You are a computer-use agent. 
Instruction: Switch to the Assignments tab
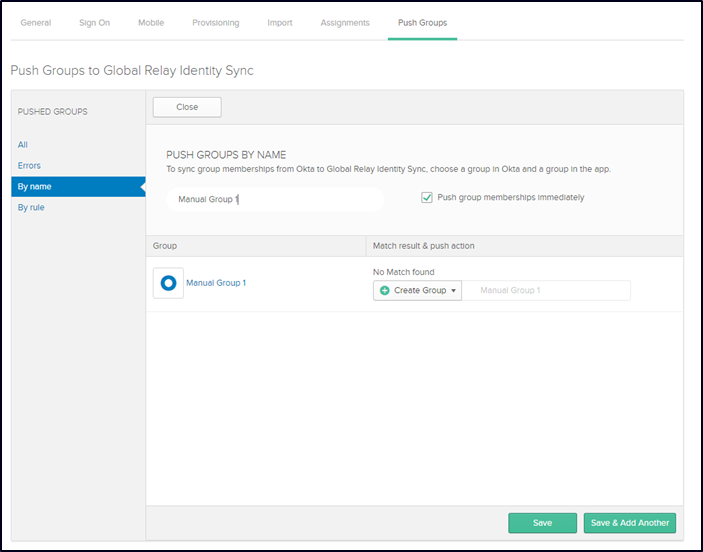[x=345, y=23]
